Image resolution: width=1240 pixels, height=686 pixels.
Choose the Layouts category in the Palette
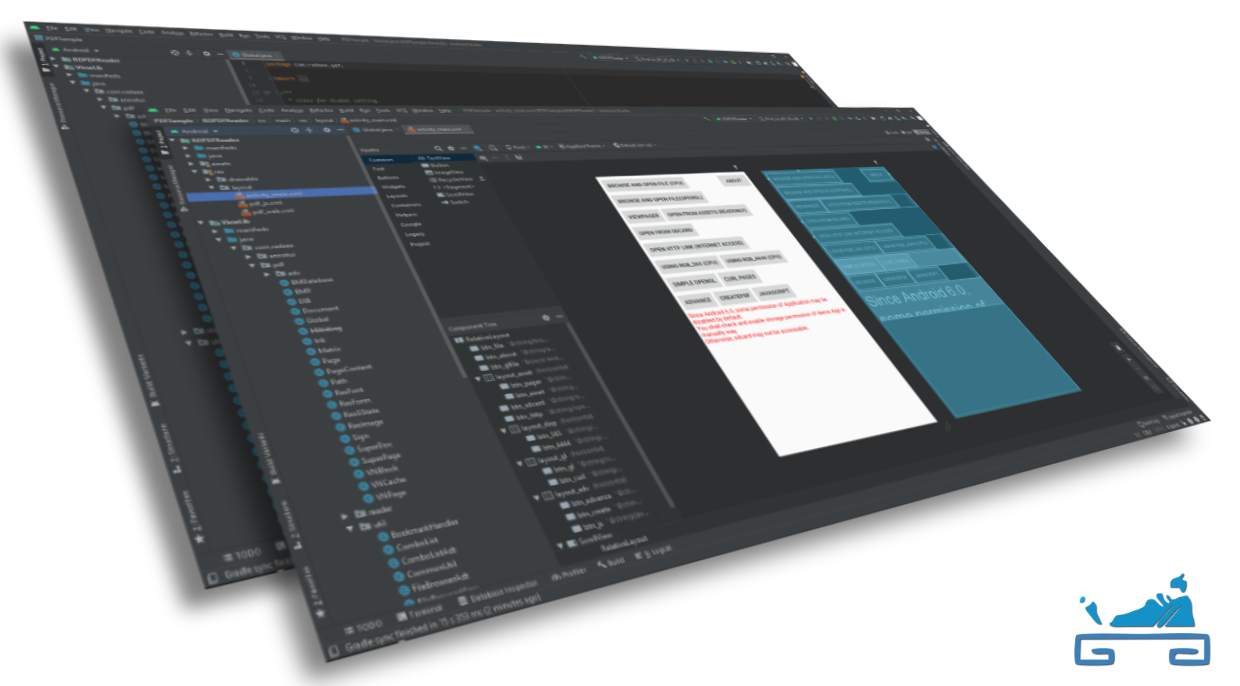397,196
